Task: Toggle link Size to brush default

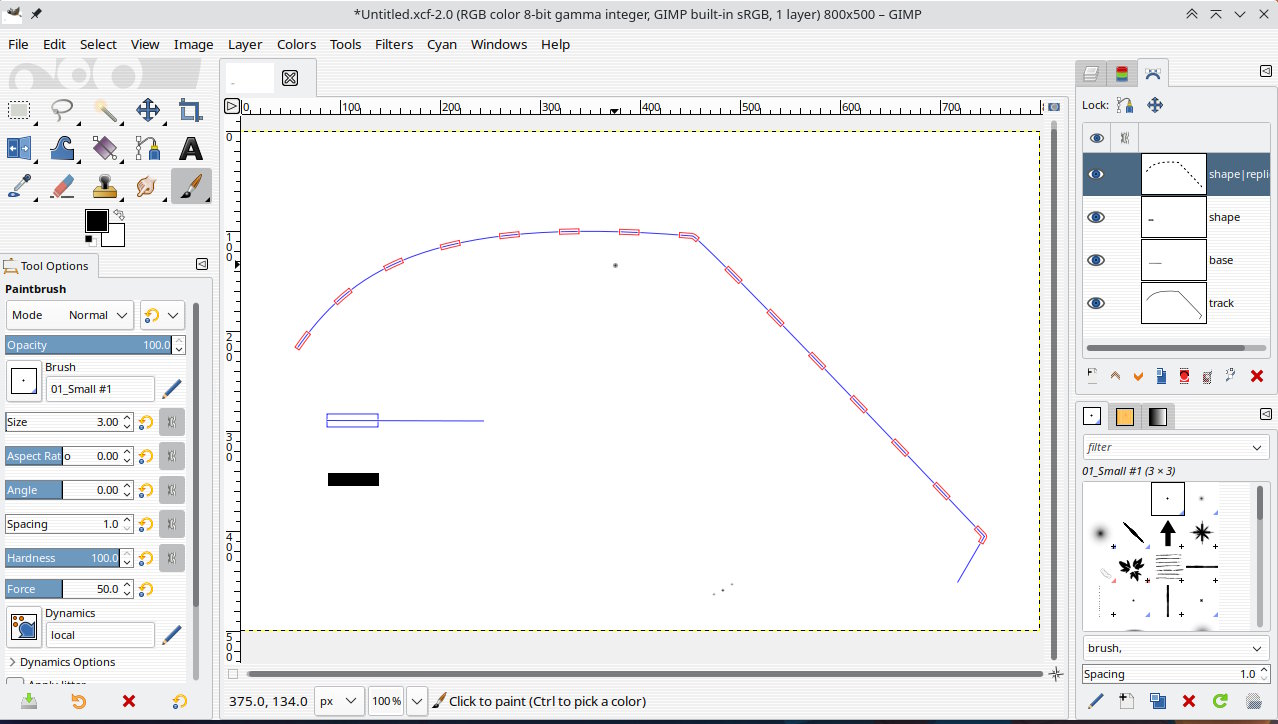Action: (172, 423)
